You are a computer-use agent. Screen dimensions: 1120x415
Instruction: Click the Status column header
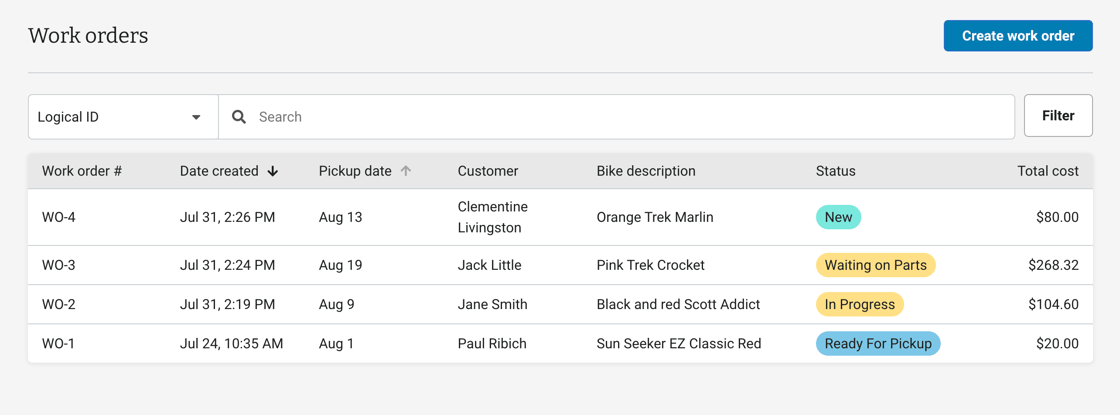835,171
